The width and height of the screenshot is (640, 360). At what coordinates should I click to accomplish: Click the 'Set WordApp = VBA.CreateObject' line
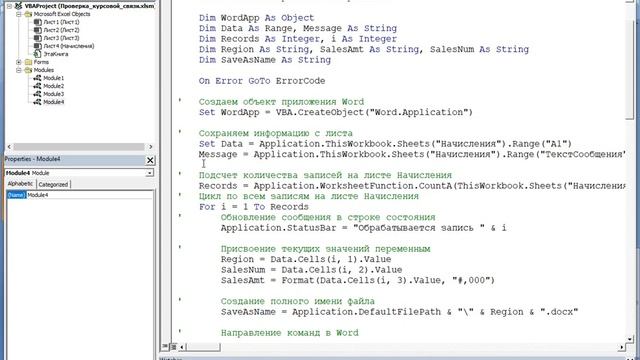(x=336, y=112)
